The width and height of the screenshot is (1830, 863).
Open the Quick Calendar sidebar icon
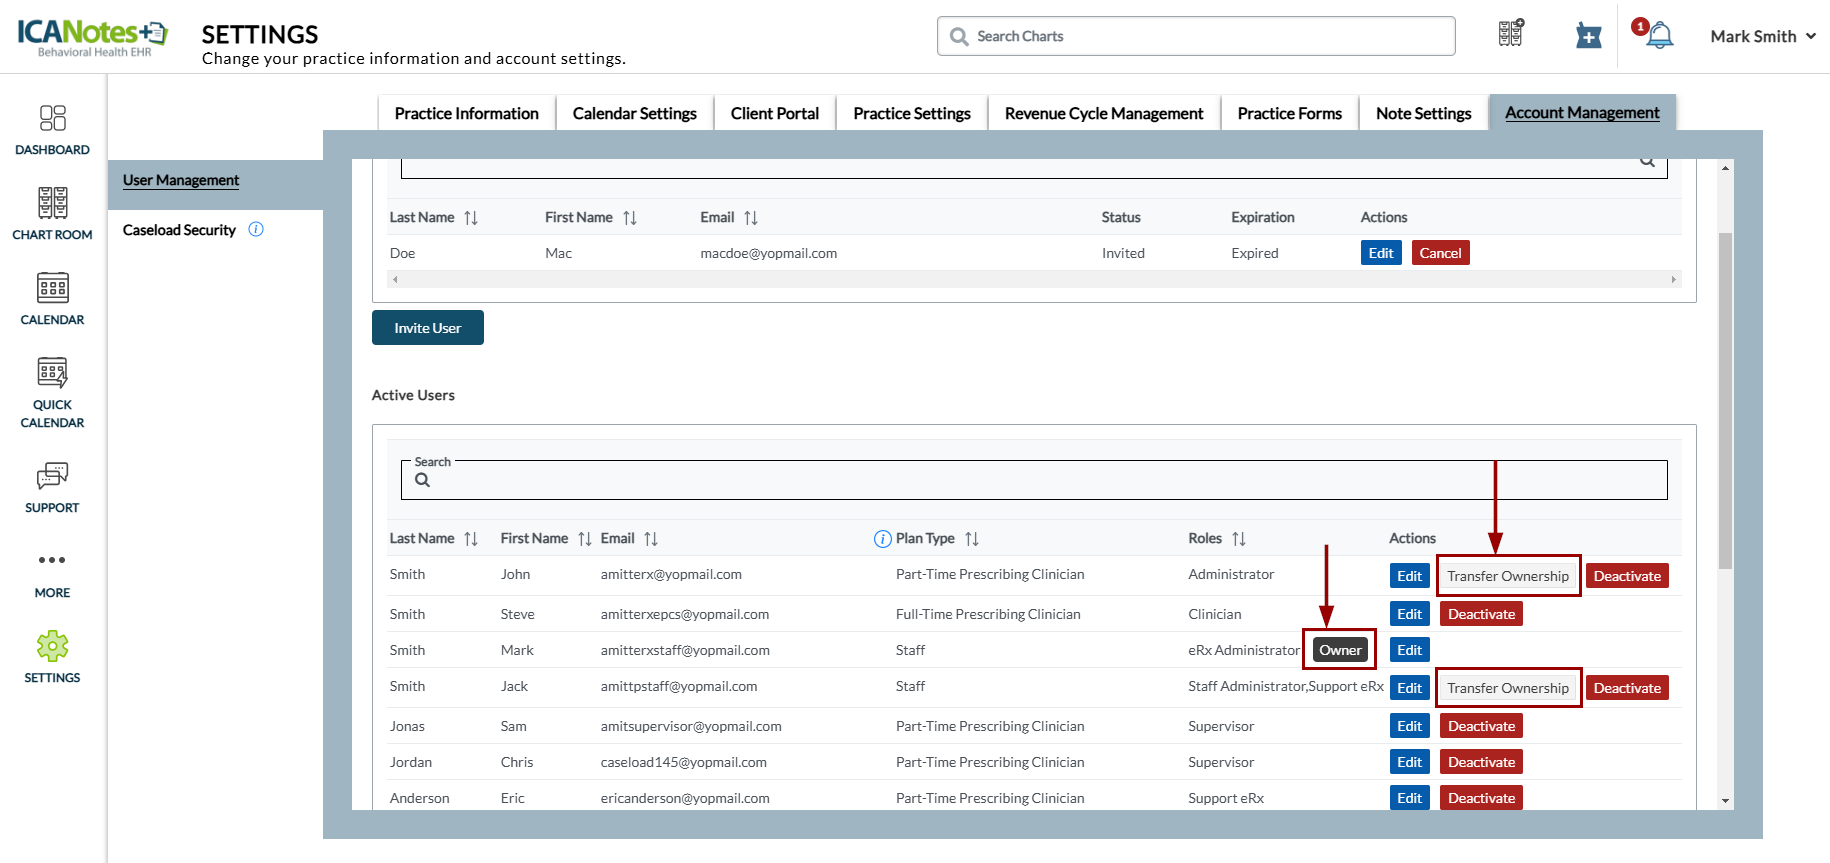click(52, 373)
